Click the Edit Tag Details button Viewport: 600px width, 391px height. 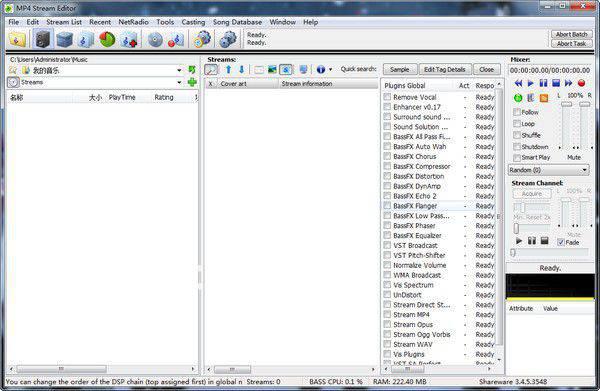coord(445,69)
